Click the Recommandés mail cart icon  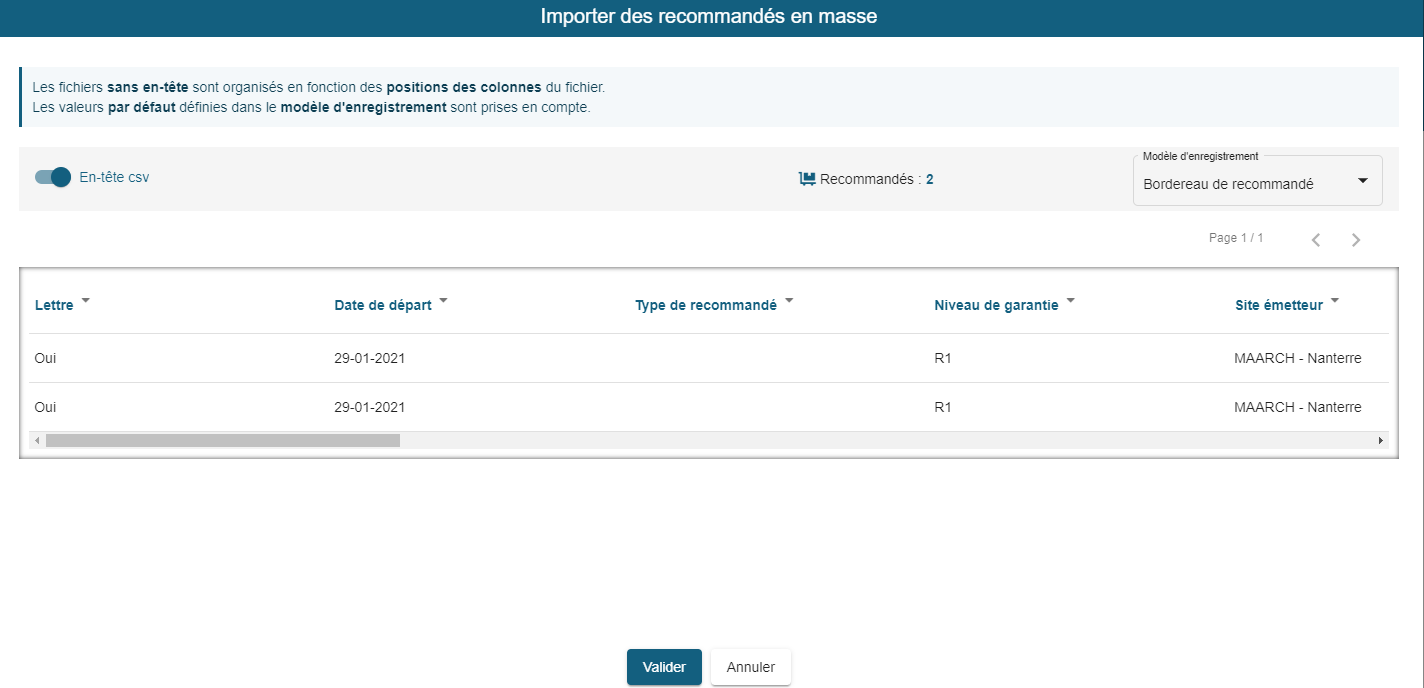(807, 179)
